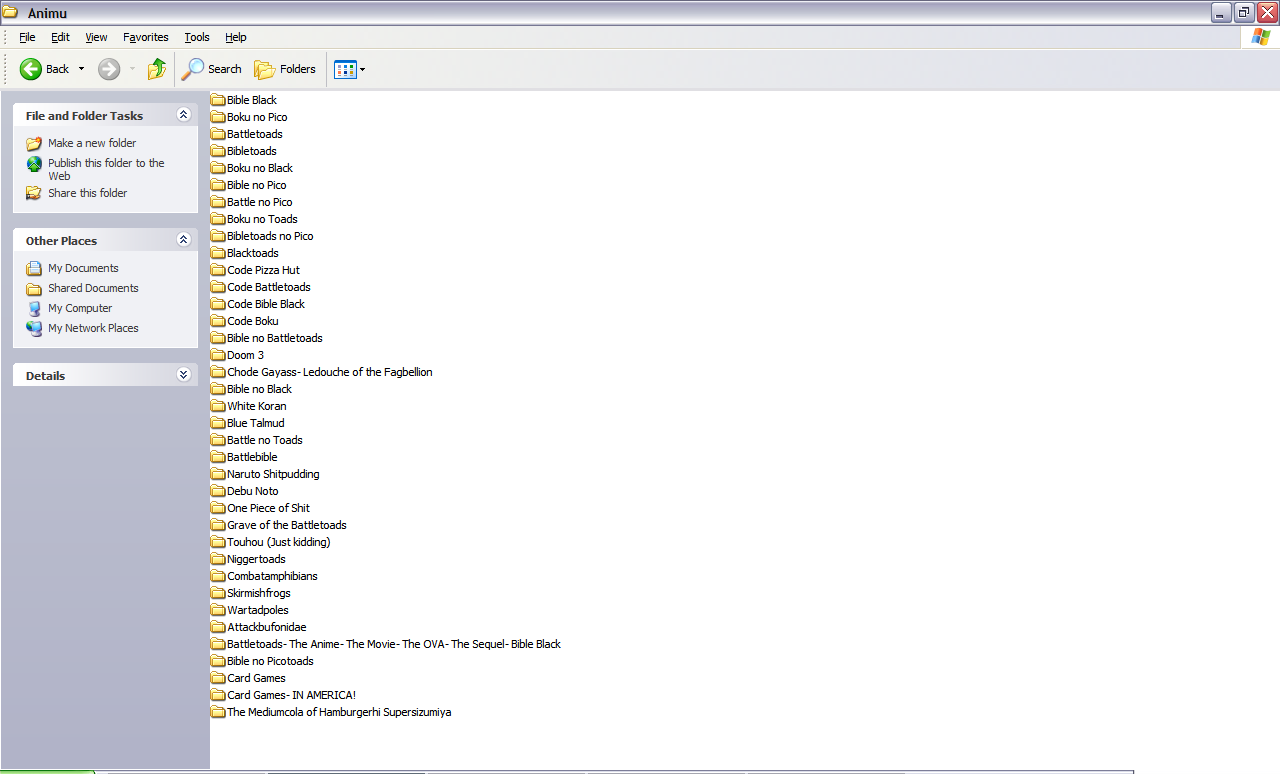Open the Views dropdown in the toolbar
This screenshot has height=774, width=1280.
[x=349, y=69]
